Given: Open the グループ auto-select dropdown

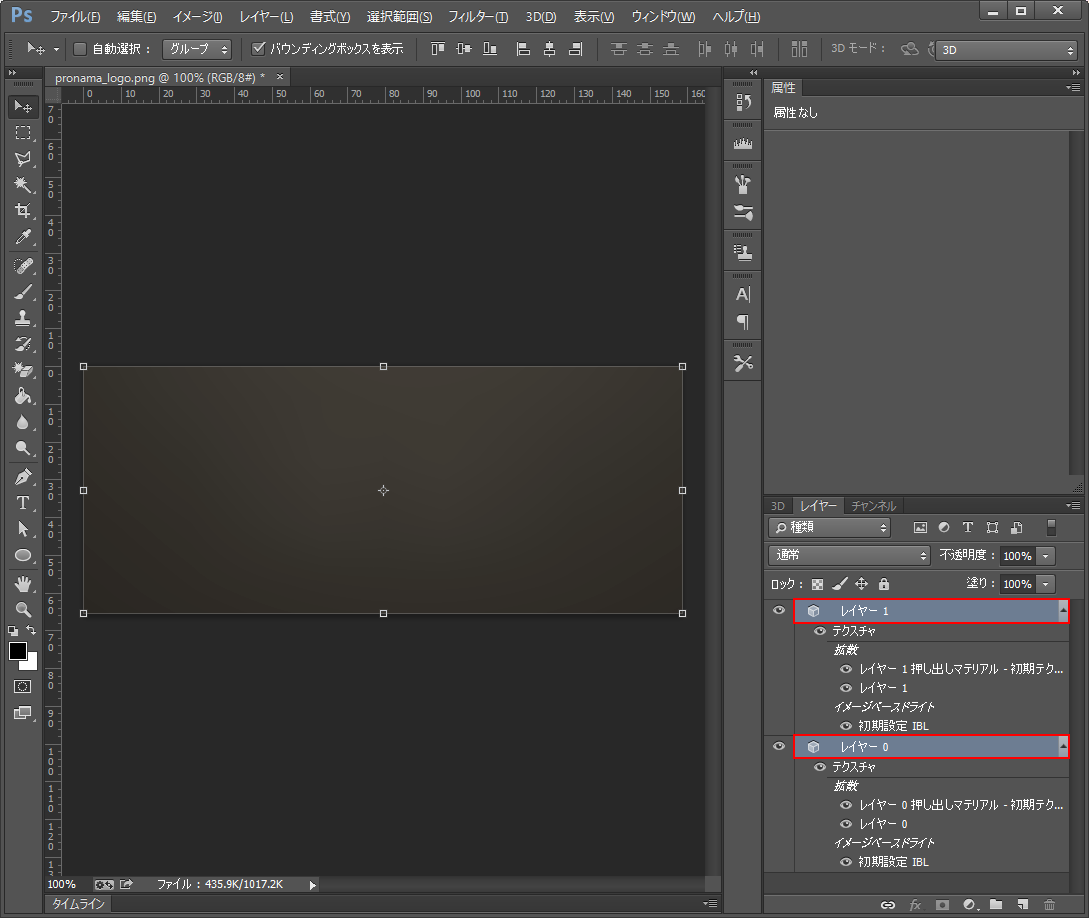Looking at the screenshot, I should coord(197,49).
